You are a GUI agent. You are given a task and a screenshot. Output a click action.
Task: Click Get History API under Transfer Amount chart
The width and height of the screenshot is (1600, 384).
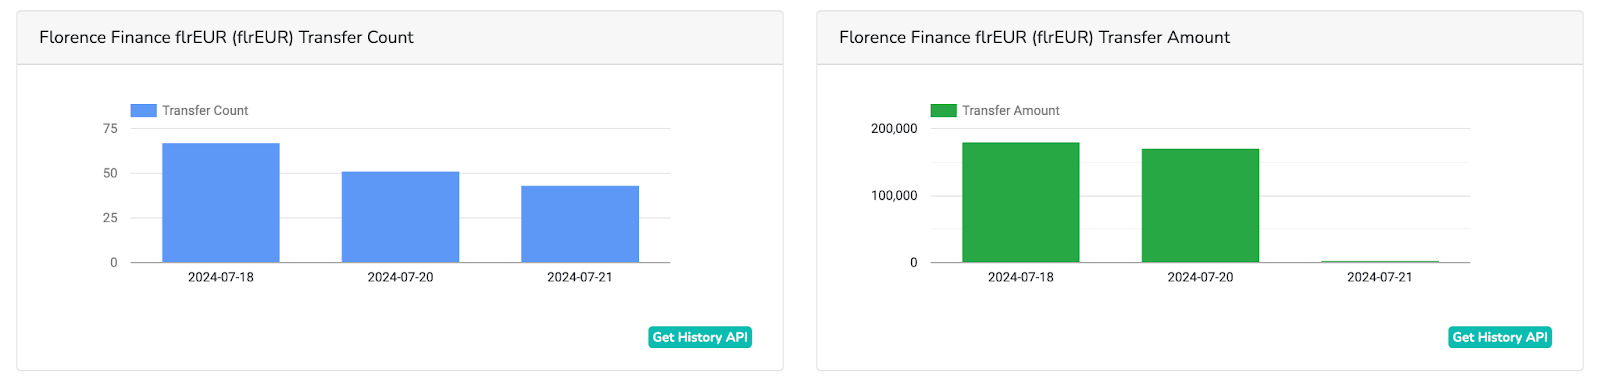click(1500, 337)
